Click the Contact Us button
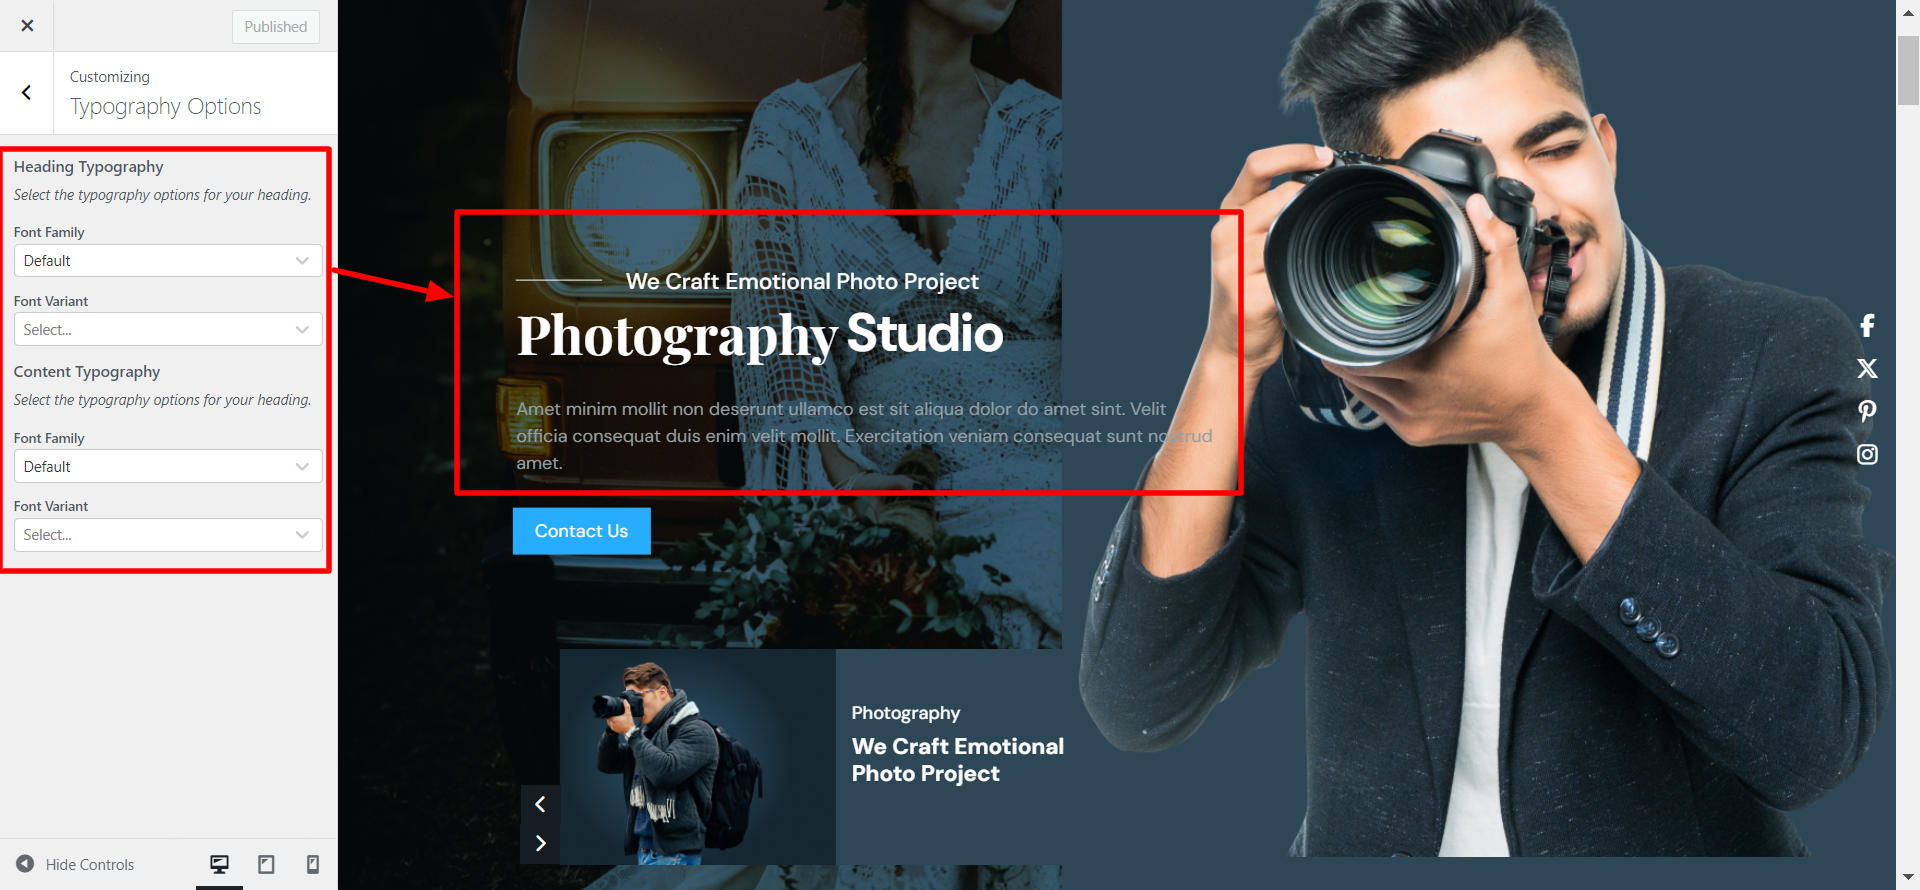Viewport: 1920px width, 890px height. pyautogui.click(x=581, y=531)
